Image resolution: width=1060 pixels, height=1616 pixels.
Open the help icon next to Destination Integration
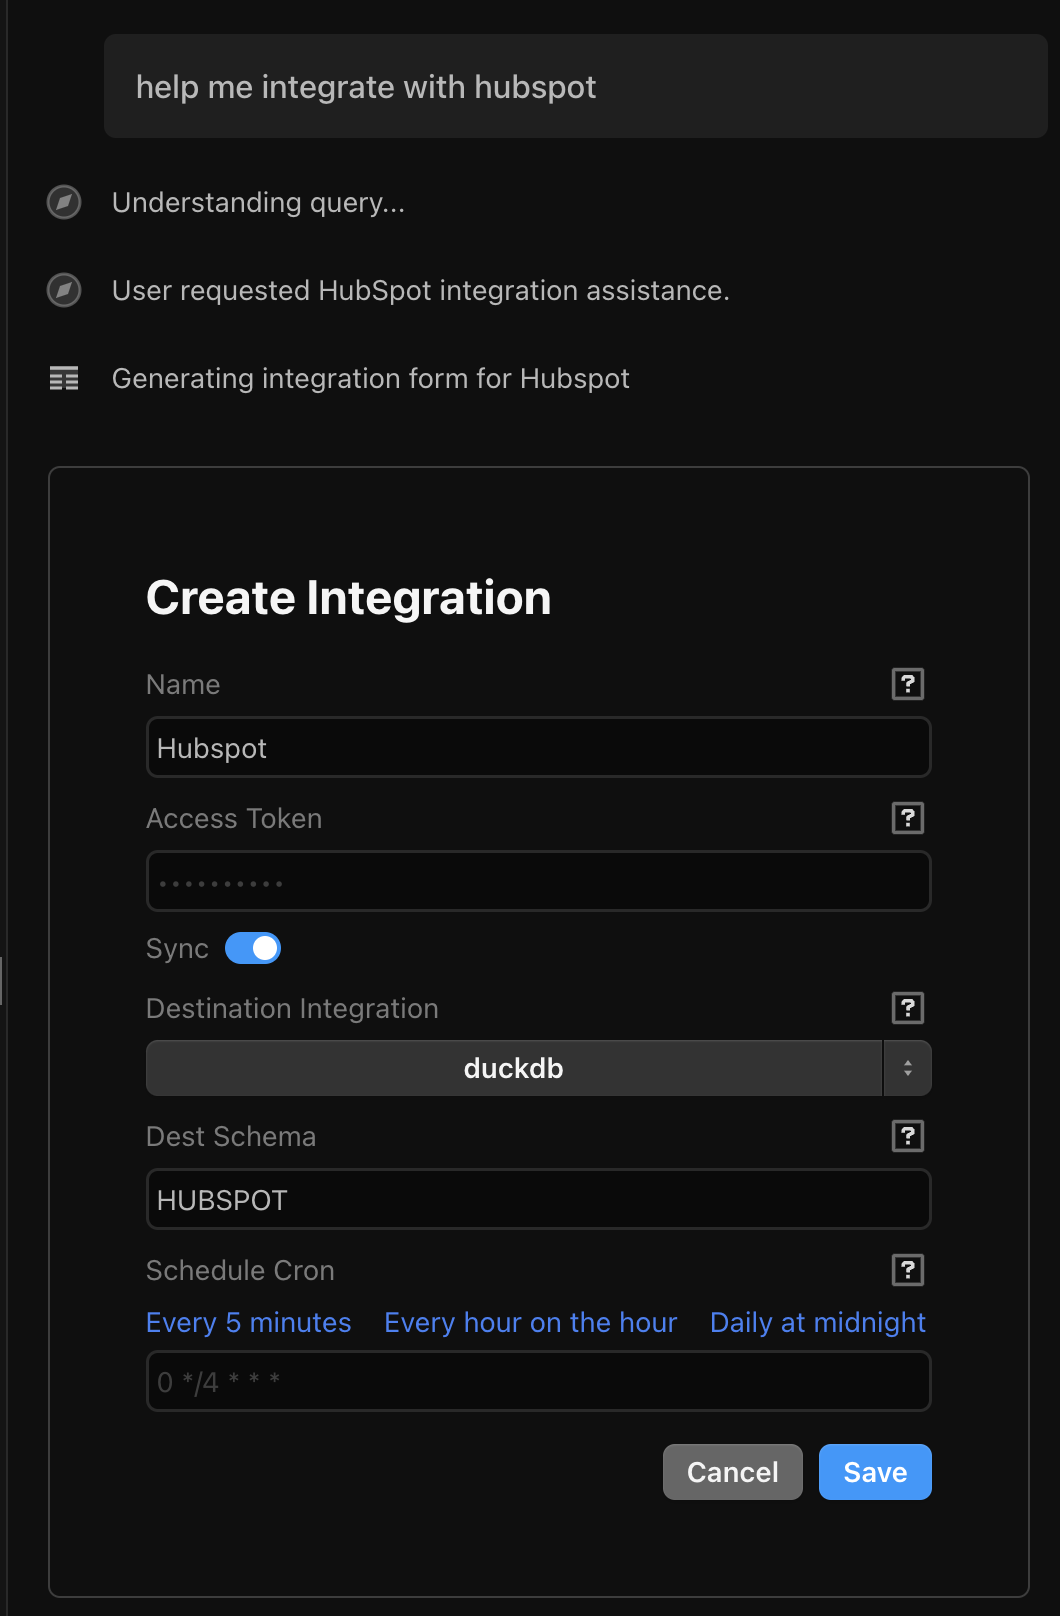pos(907,1008)
